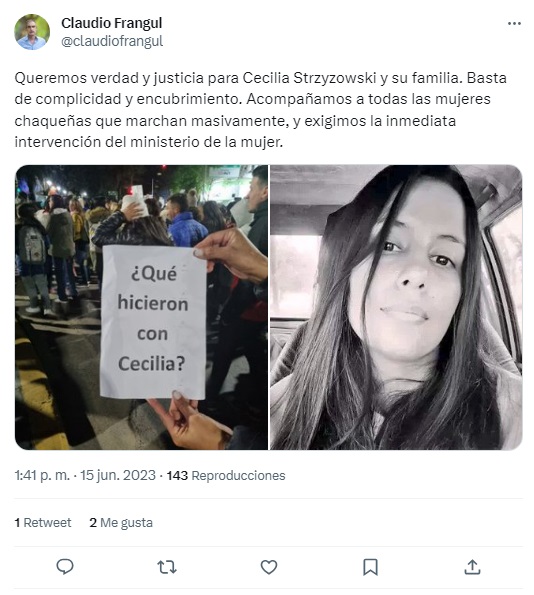Click the 1:41 p. m. timestamp
Viewport: 534px width, 595px height.
point(42,475)
